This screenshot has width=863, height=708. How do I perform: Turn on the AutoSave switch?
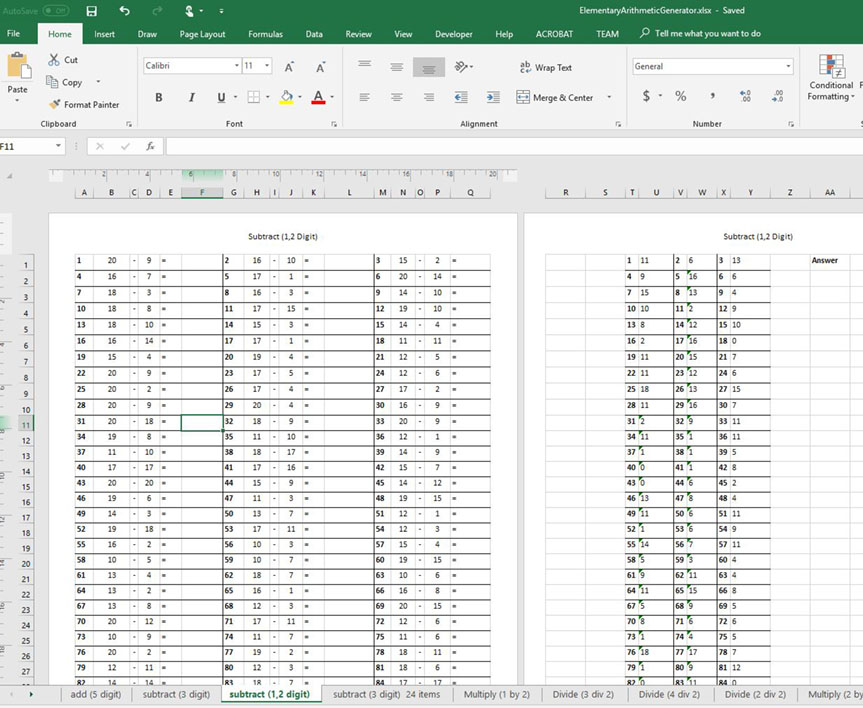pos(56,10)
